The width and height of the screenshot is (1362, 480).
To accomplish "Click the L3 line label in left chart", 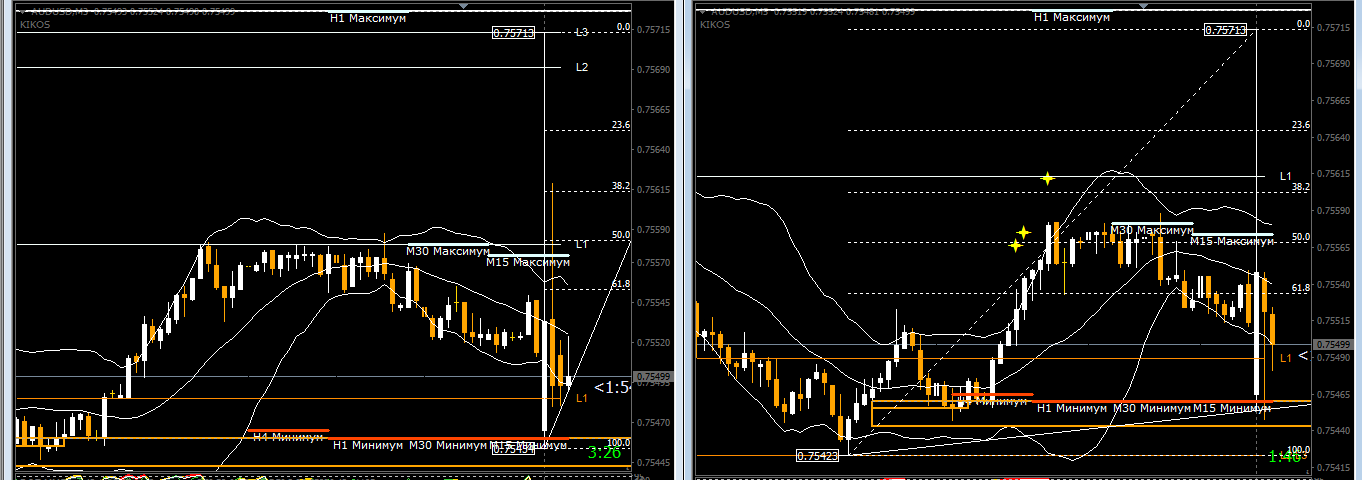I will (581, 33).
